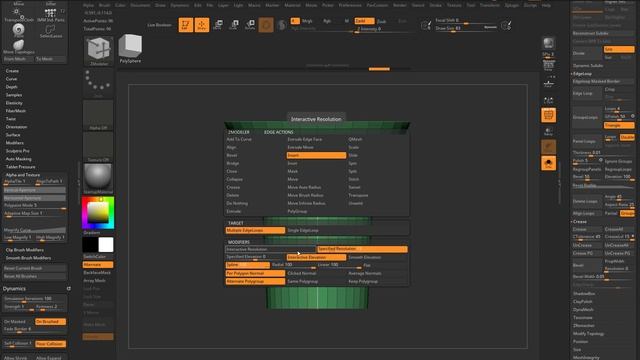Toggle the Zadd button
The width and height of the screenshot is (640, 360).
[364, 21]
